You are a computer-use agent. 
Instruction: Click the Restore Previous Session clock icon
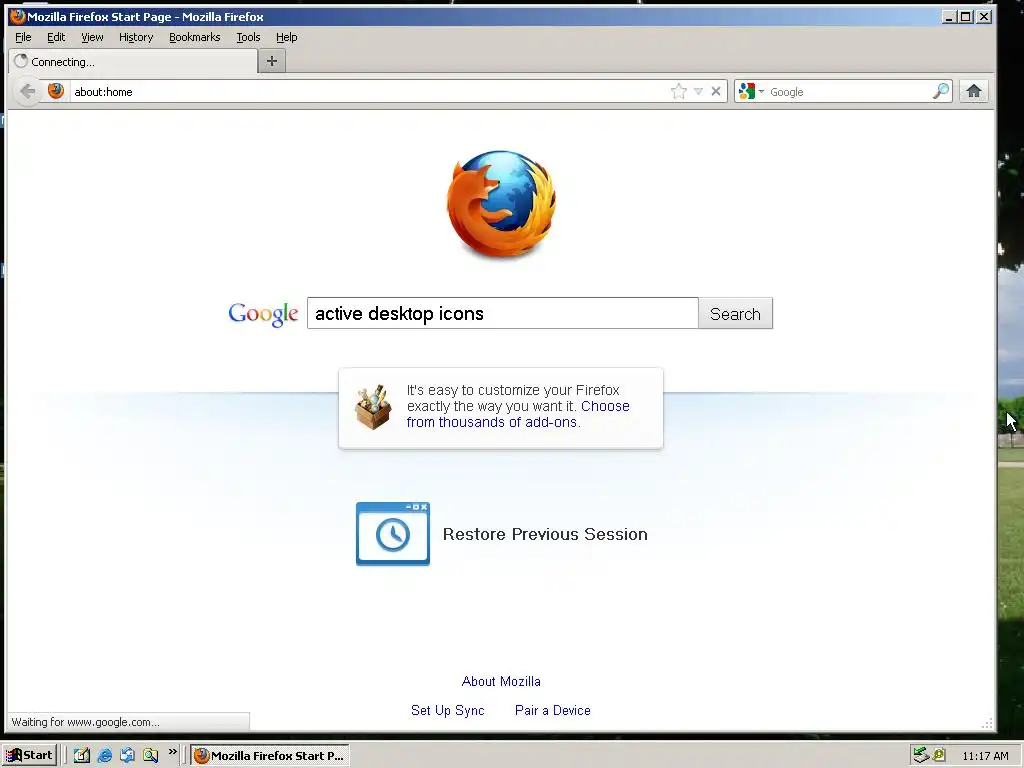coord(392,534)
